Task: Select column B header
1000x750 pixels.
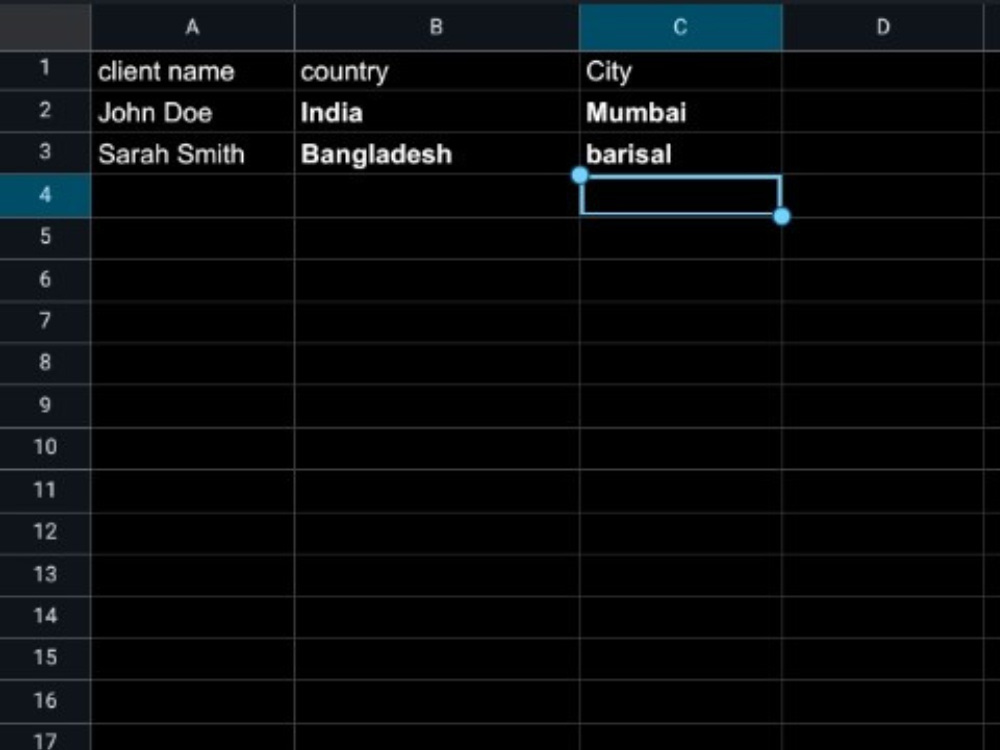Action: point(437,27)
